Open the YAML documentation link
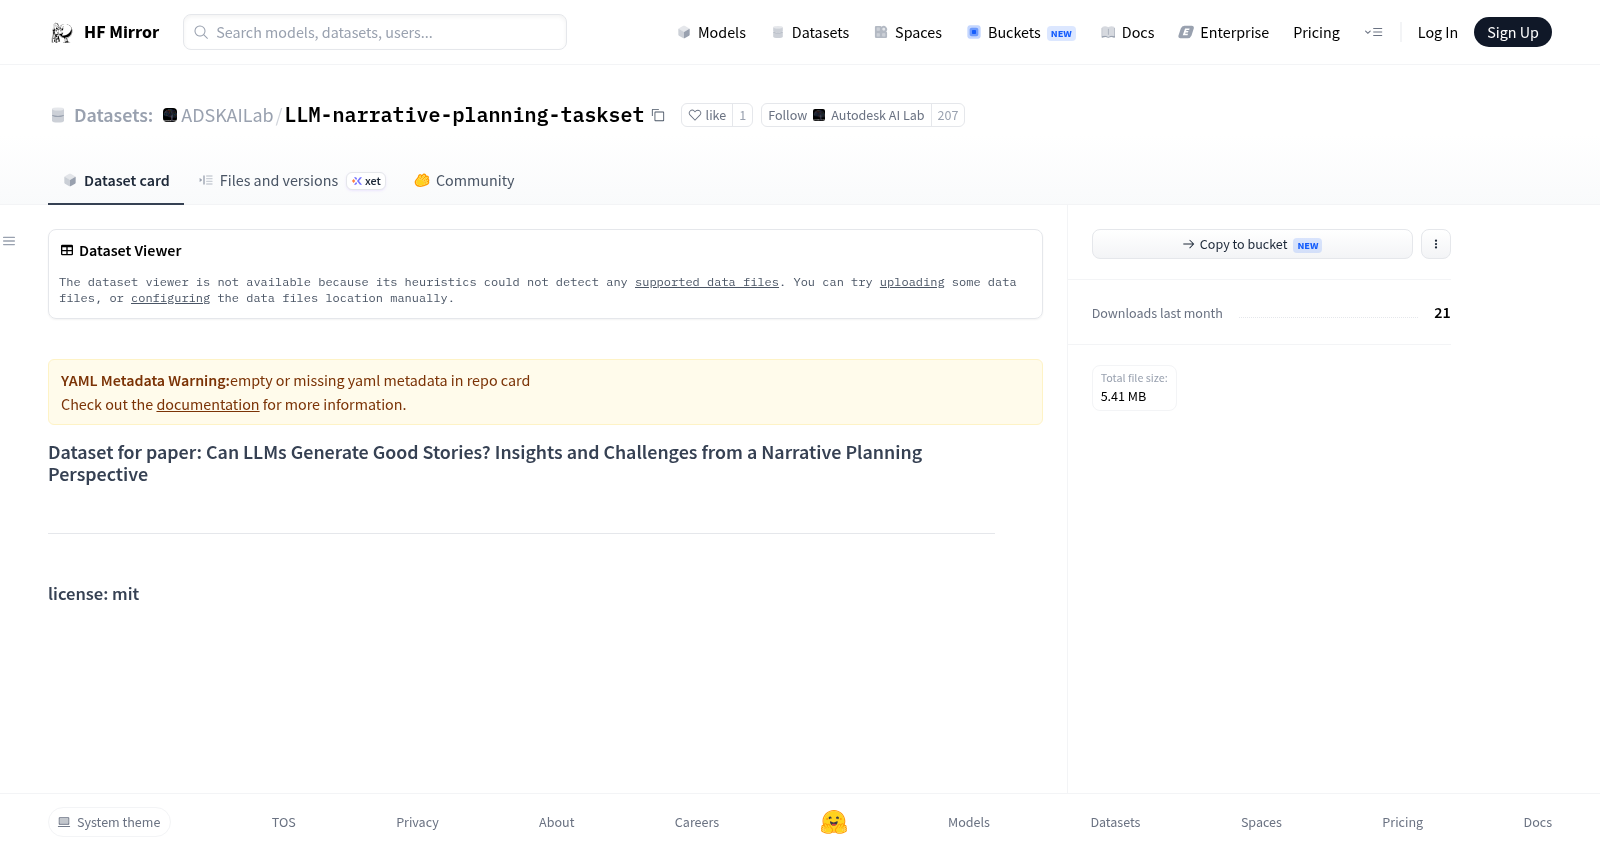This screenshot has height=857, width=1600. (x=208, y=405)
